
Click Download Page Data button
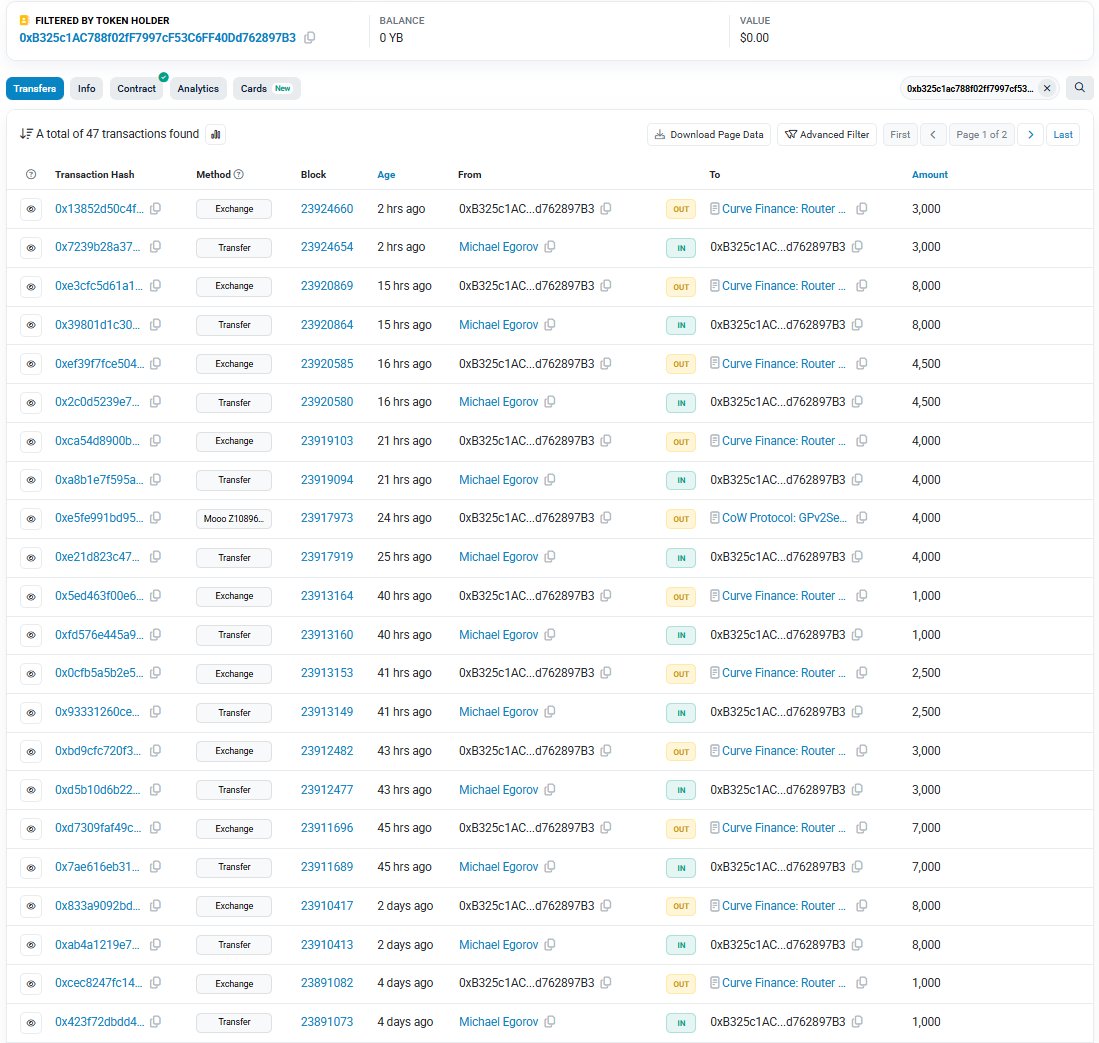tap(709, 135)
